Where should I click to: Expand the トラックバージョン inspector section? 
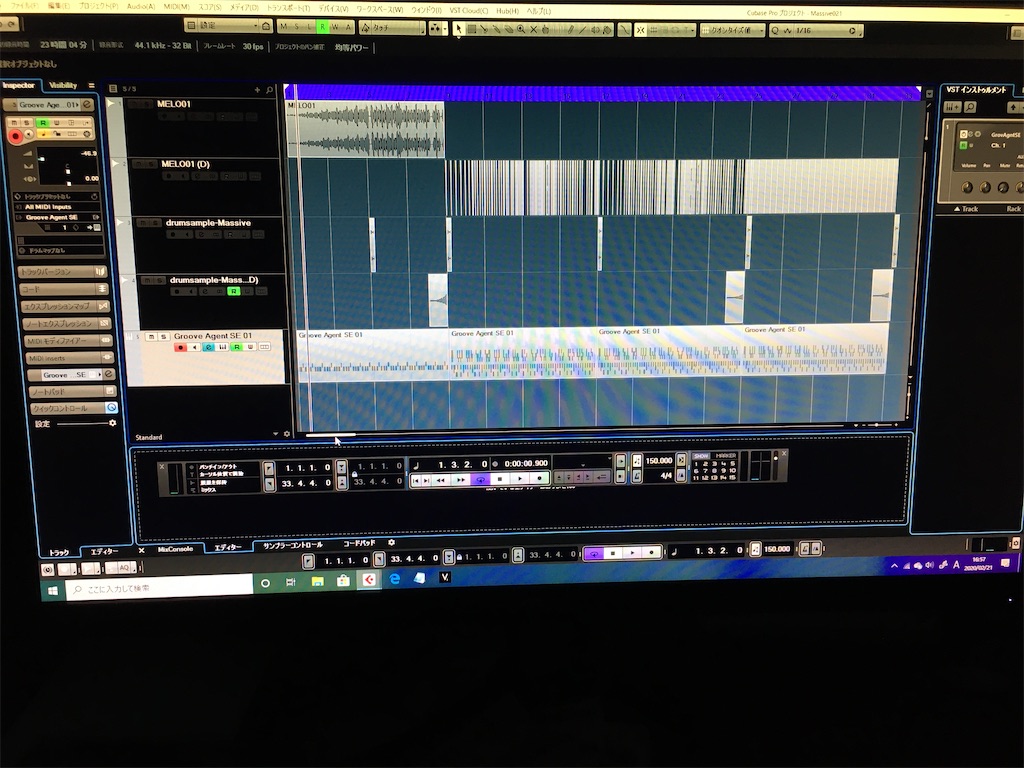(63, 272)
